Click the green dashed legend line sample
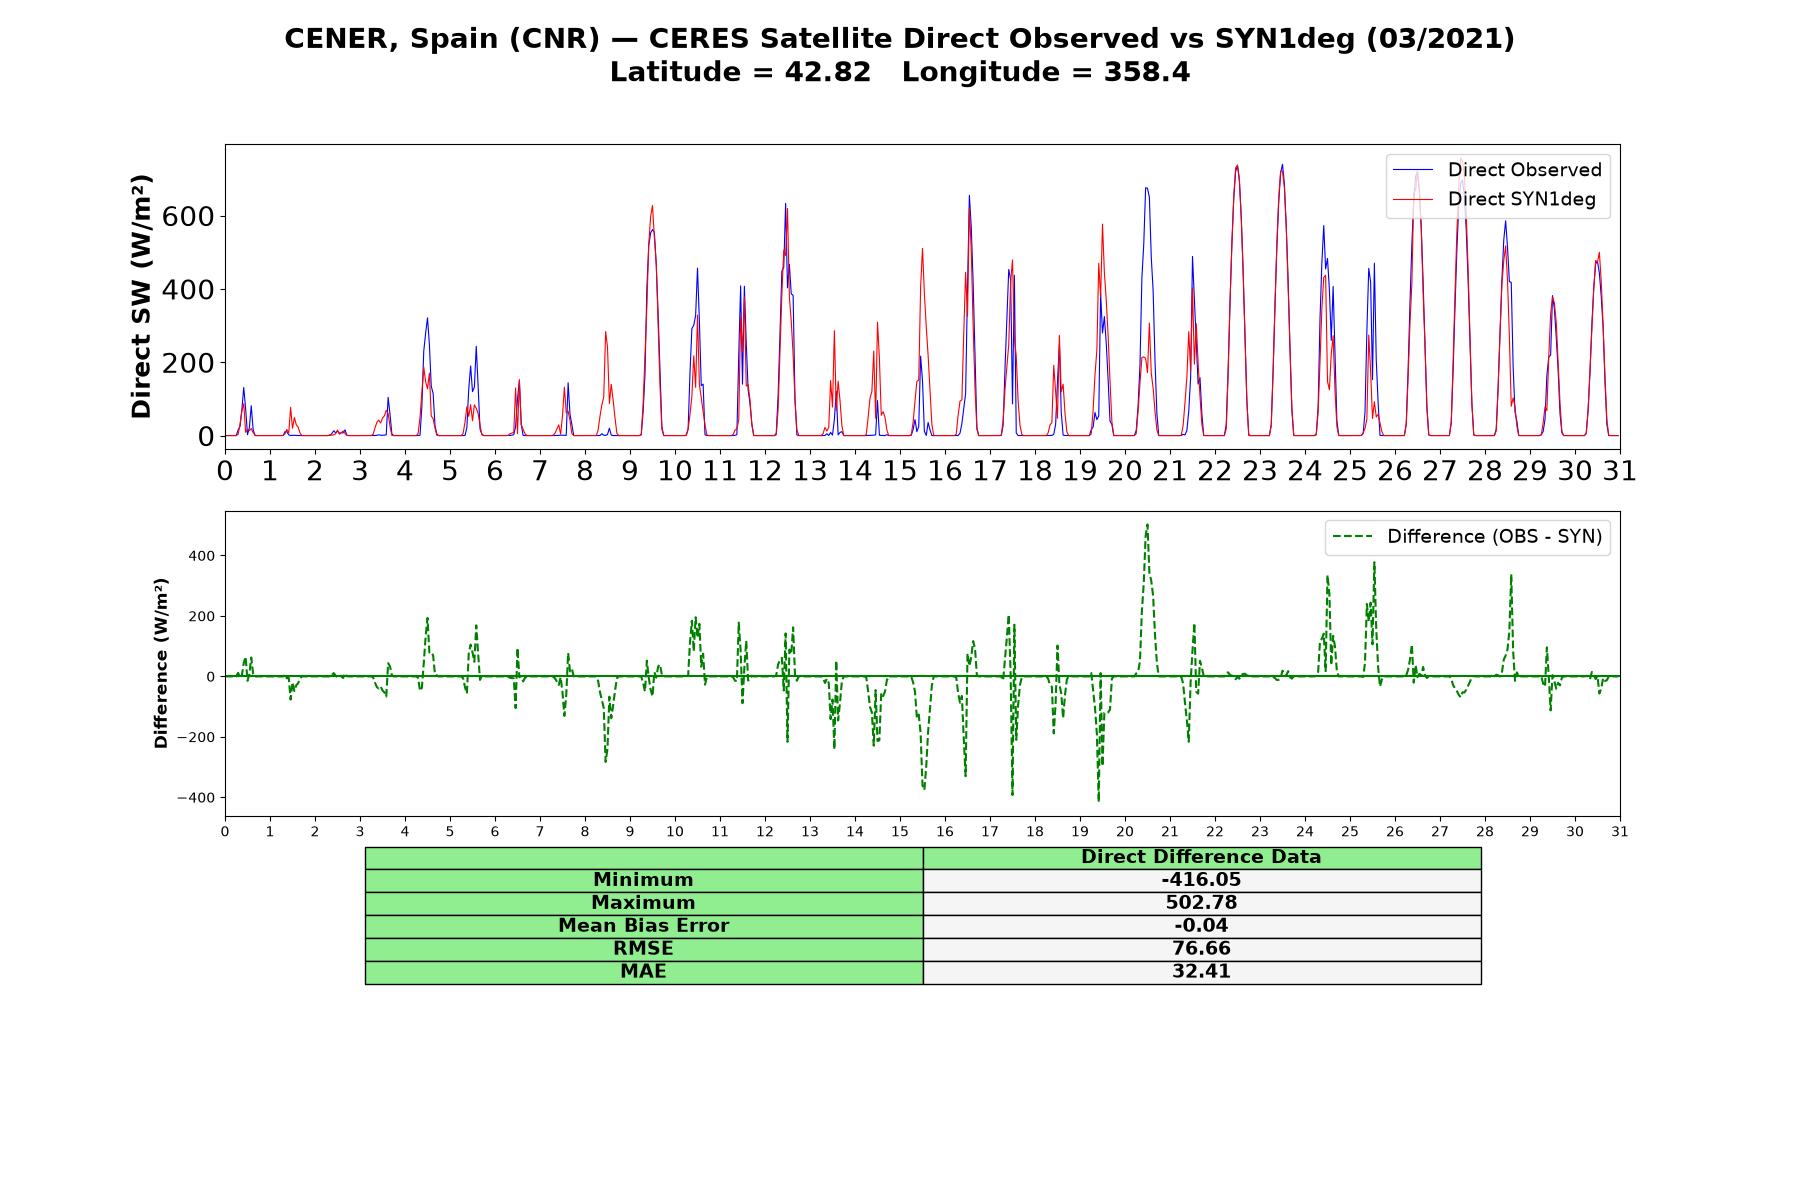 tap(1352, 537)
